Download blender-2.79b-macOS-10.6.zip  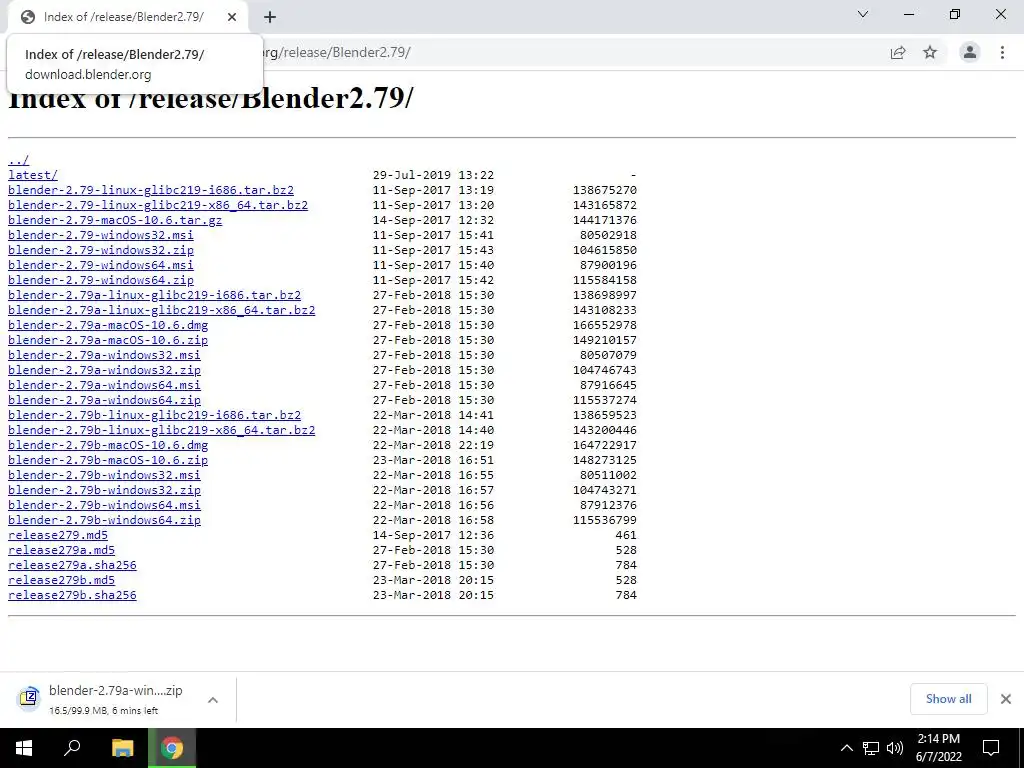108,460
